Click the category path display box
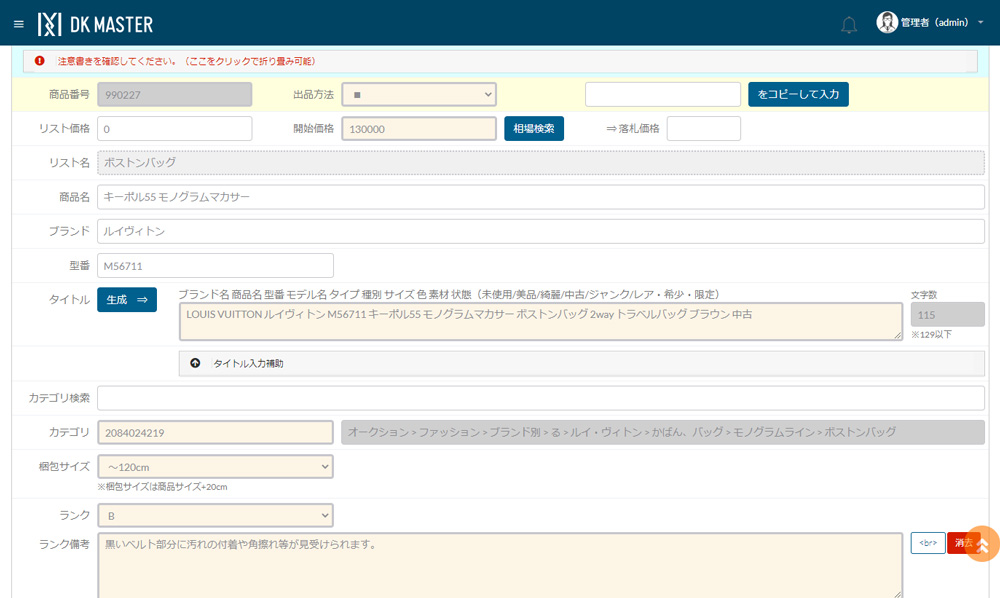The height and width of the screenshot is (598, 1000). pyautogui.click(x=663, y=432)
